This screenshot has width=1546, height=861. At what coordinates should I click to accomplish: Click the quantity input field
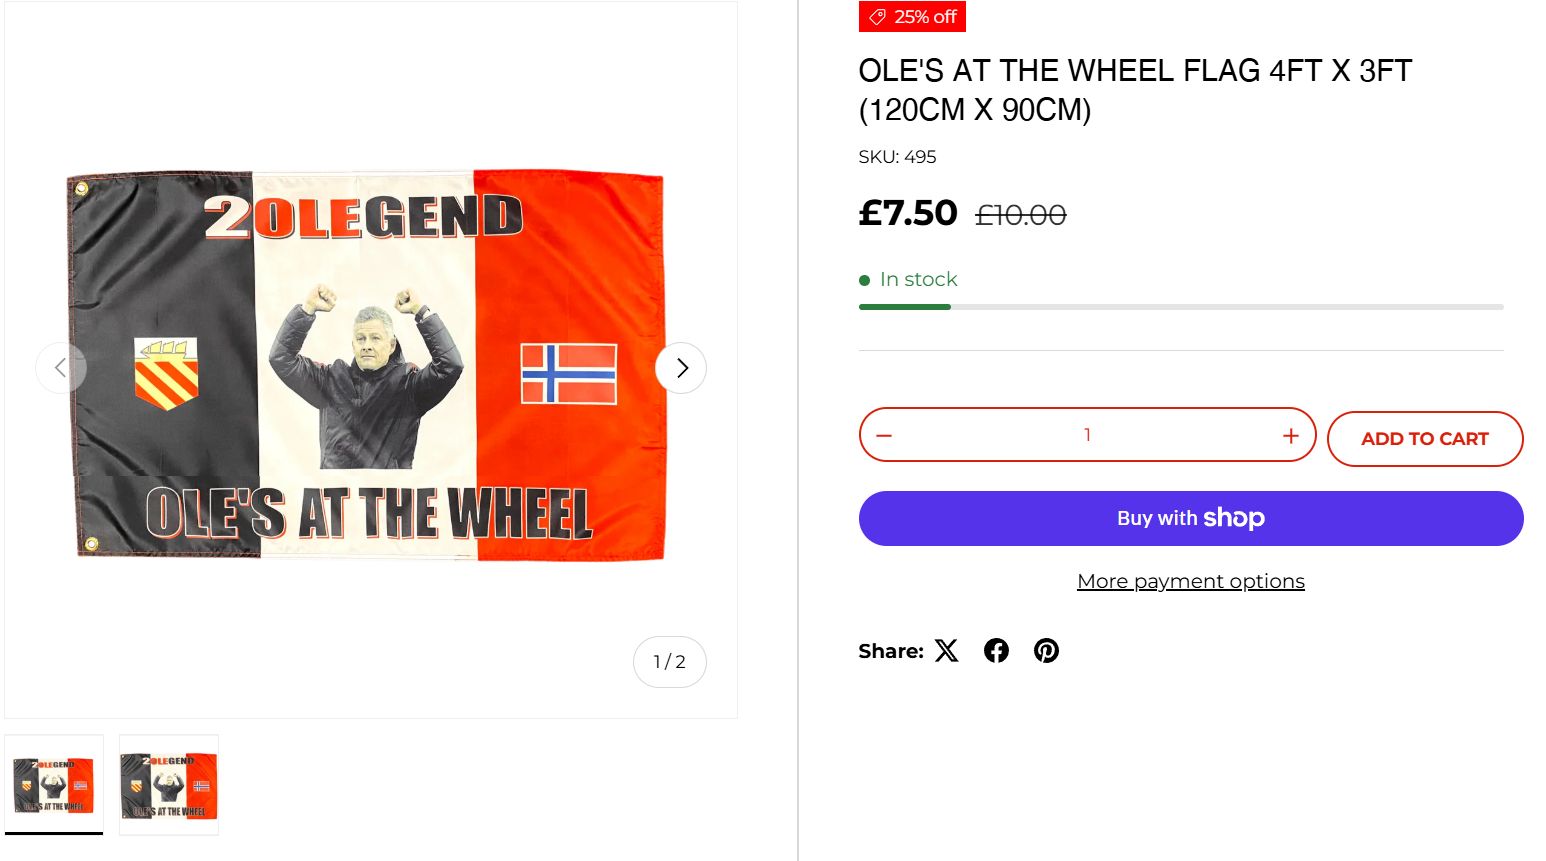pyautogui.click(x=1087, y=435)
